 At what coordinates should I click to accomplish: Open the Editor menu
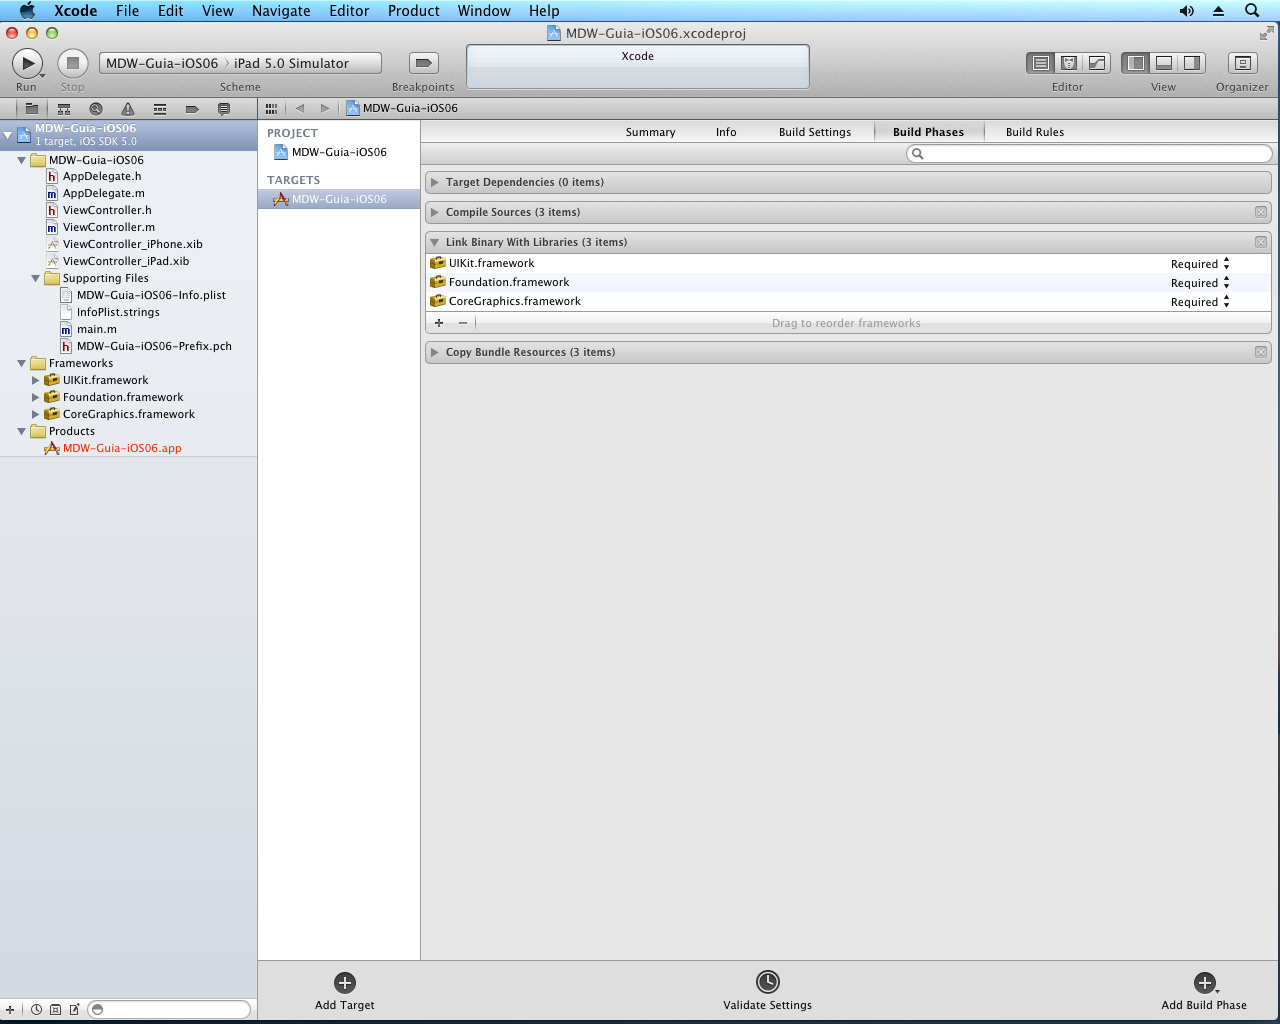[x=349, y=11]
